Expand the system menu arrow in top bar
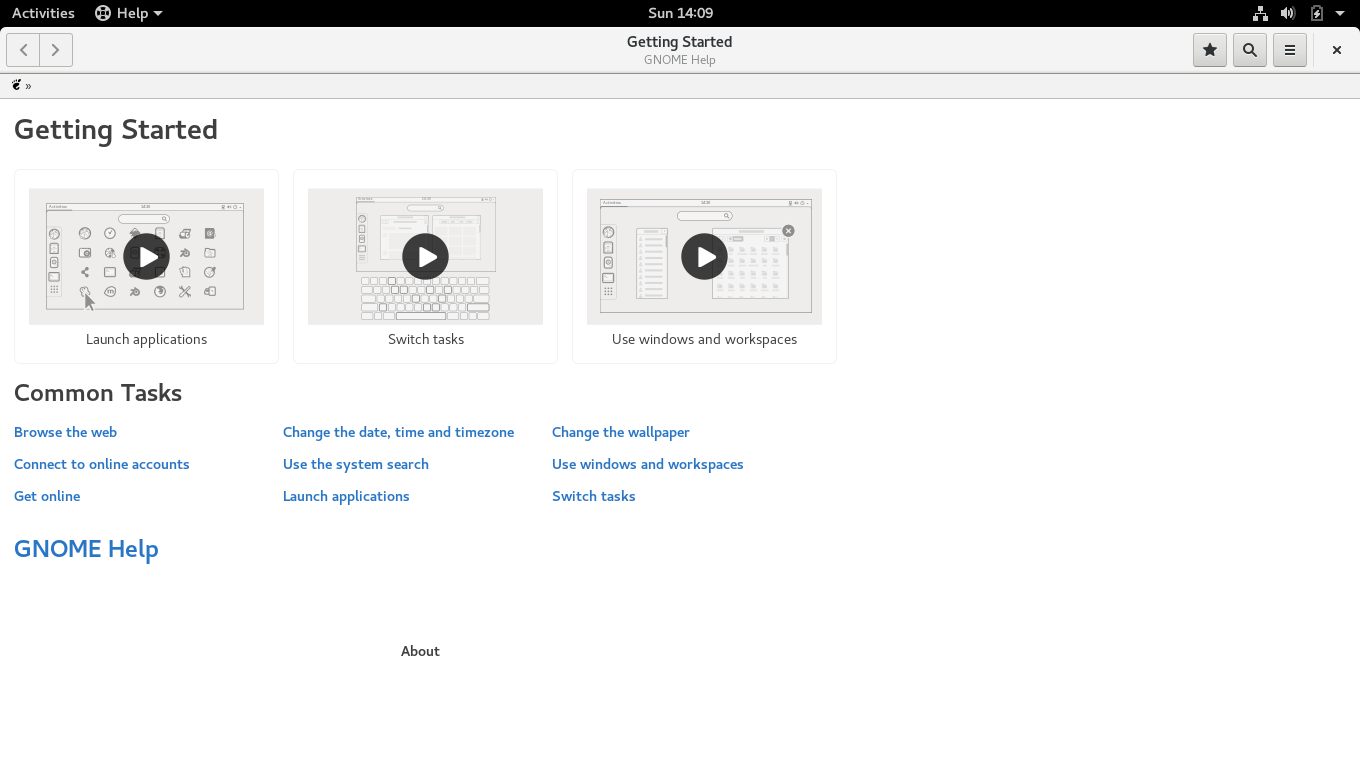 pyautogui.click(x=1340, y=13)
